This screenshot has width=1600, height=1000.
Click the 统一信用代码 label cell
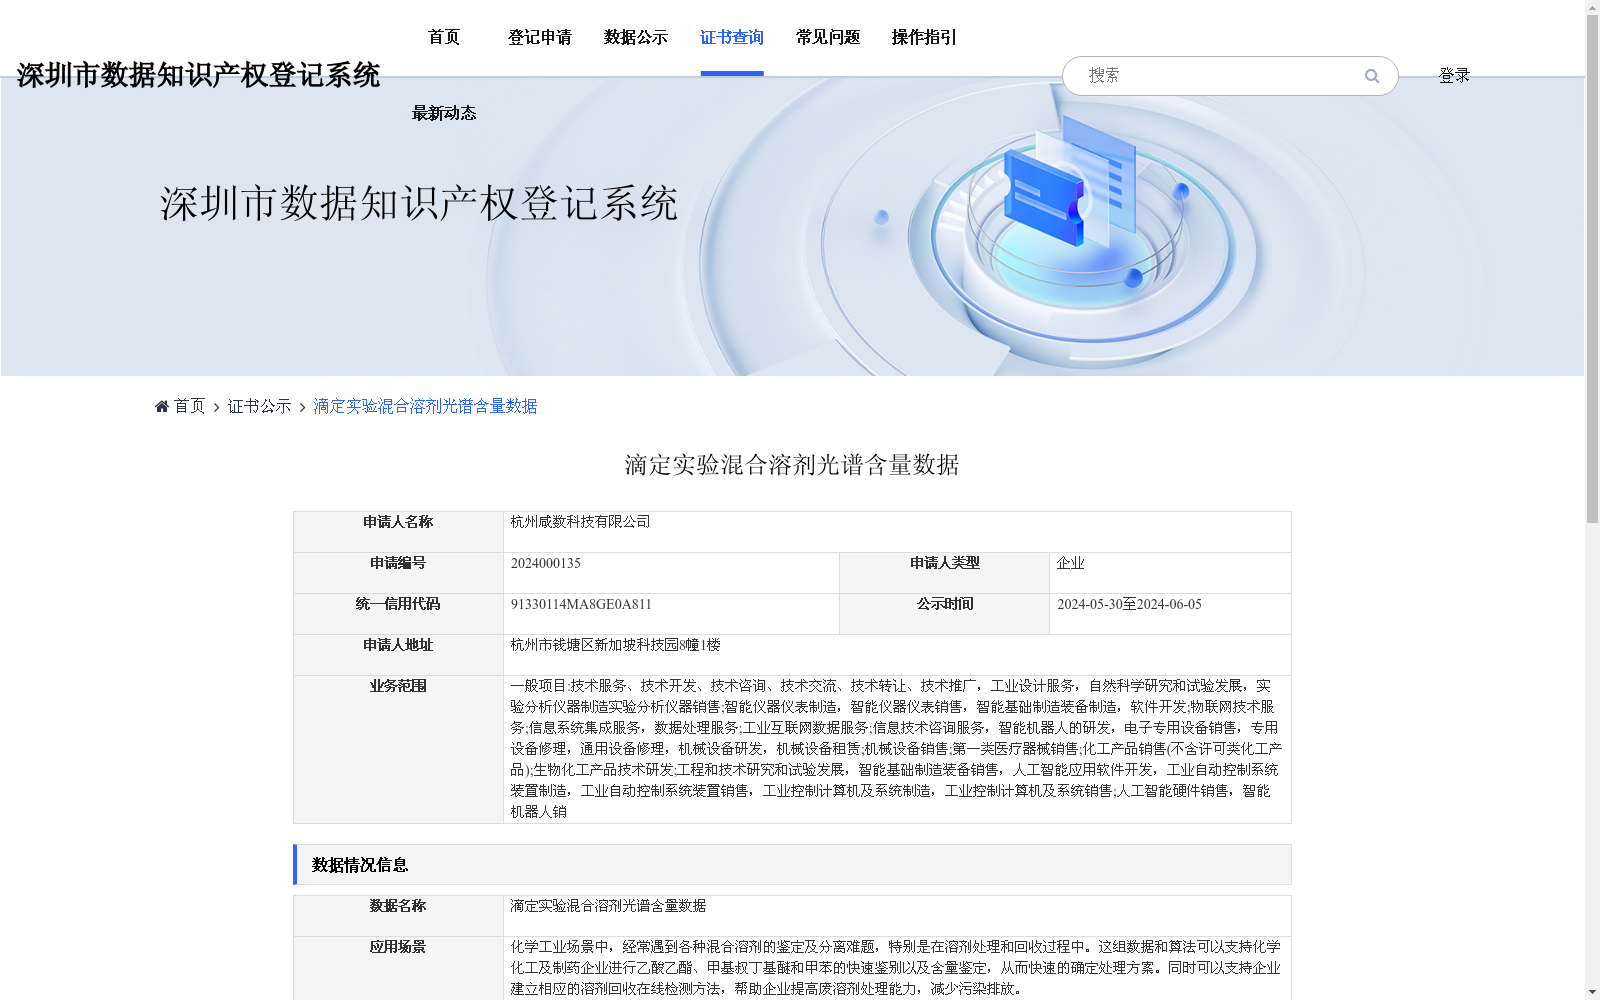click(398, 614)
